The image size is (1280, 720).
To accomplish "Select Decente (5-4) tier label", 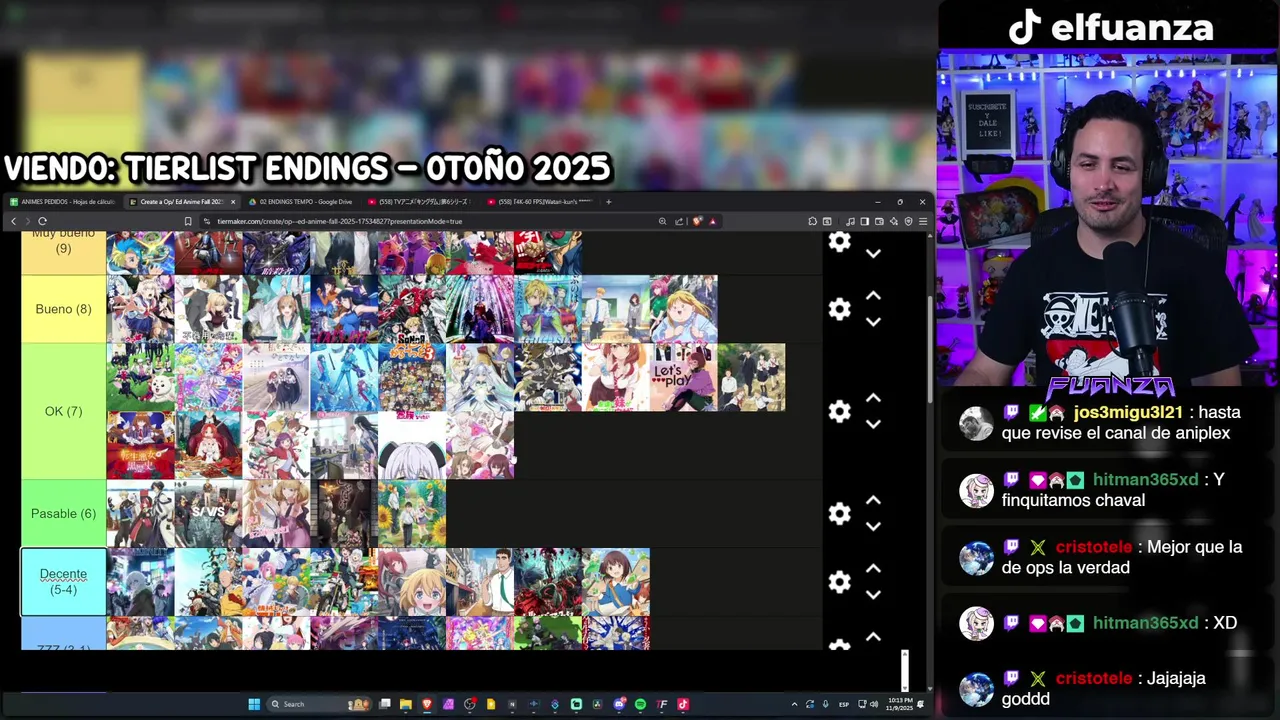I will coord(63,582).
